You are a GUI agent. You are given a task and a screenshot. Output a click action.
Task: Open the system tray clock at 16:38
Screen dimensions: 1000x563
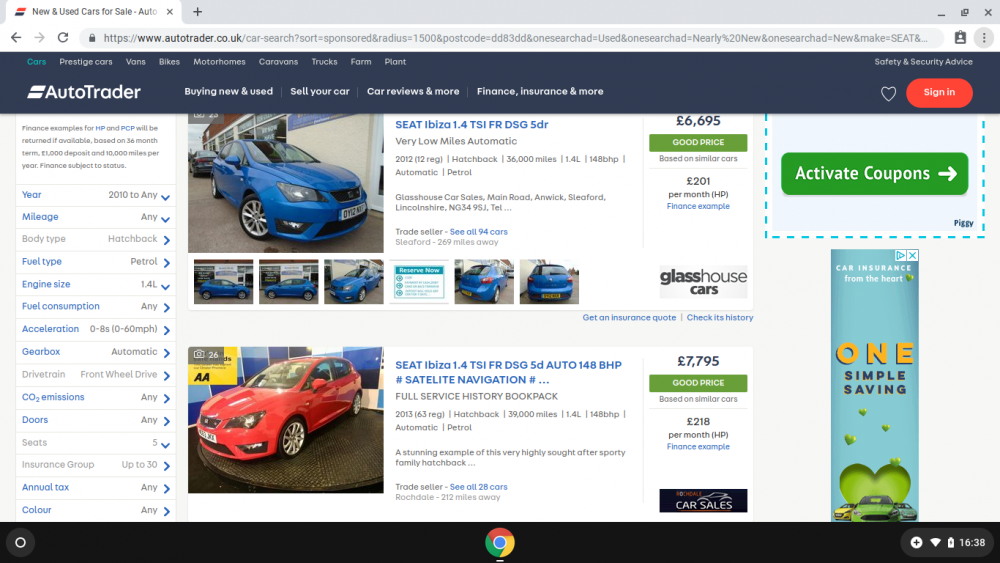click(972, 543)
